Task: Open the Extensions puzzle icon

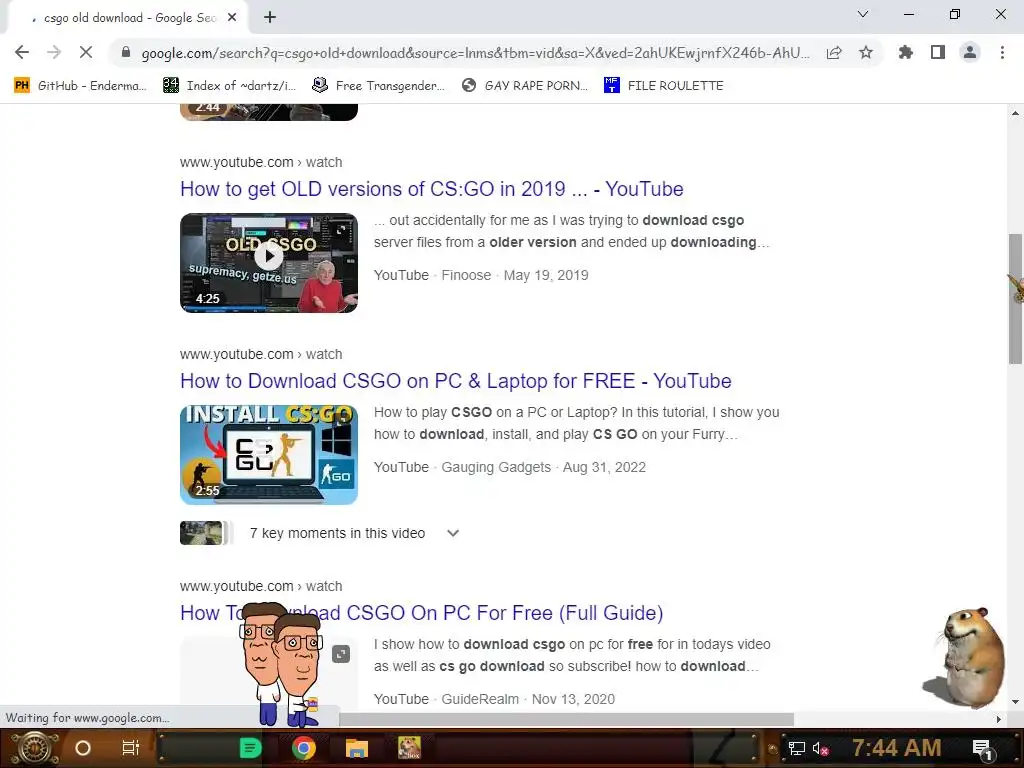Action: click(x=906, y=52)
